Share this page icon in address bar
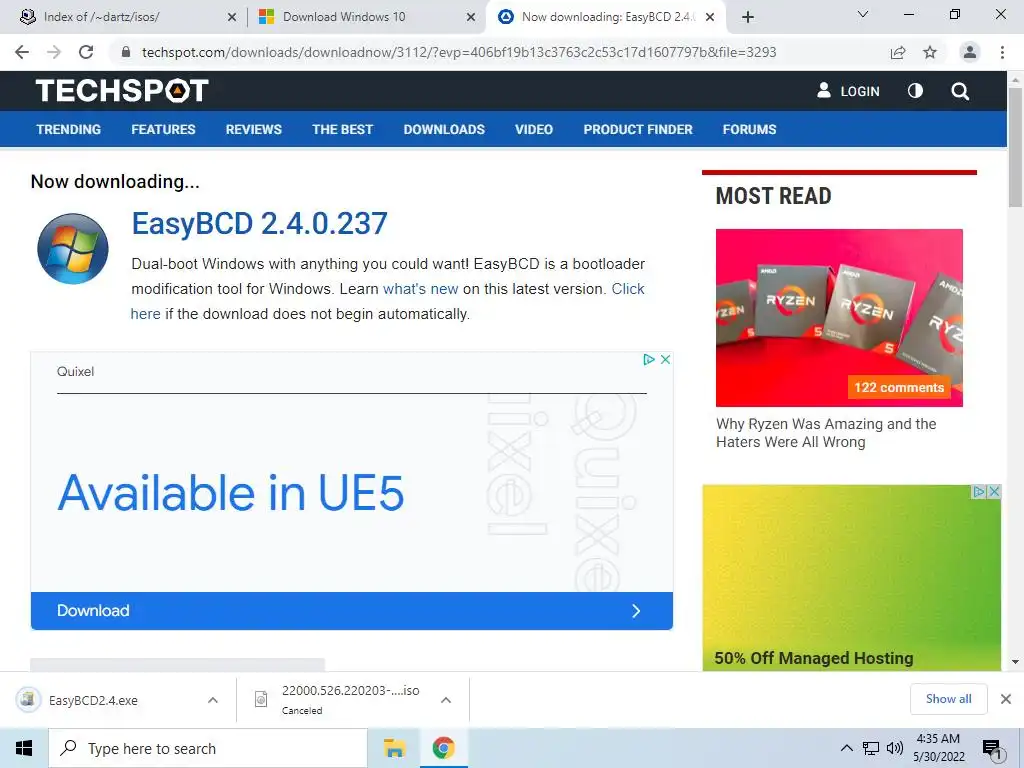Screen dimensions: 1024x768 (898, 52)
